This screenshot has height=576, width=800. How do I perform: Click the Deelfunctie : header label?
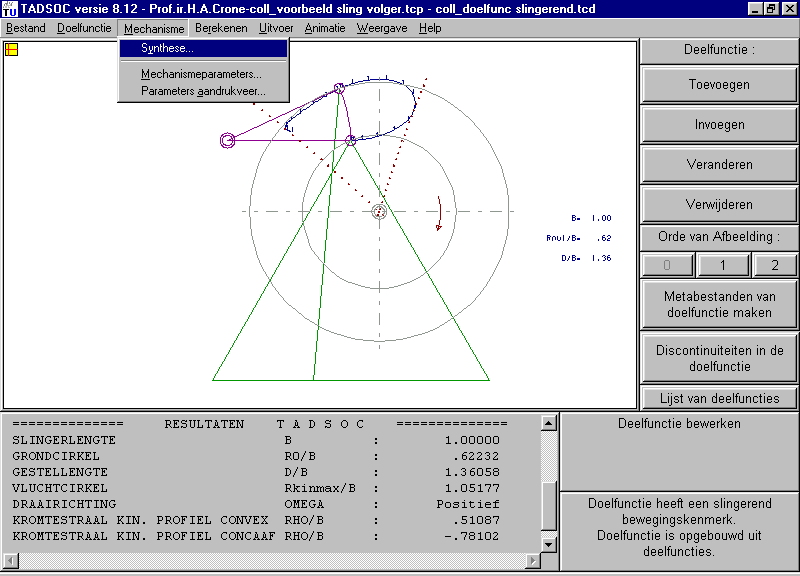(719, 49)
